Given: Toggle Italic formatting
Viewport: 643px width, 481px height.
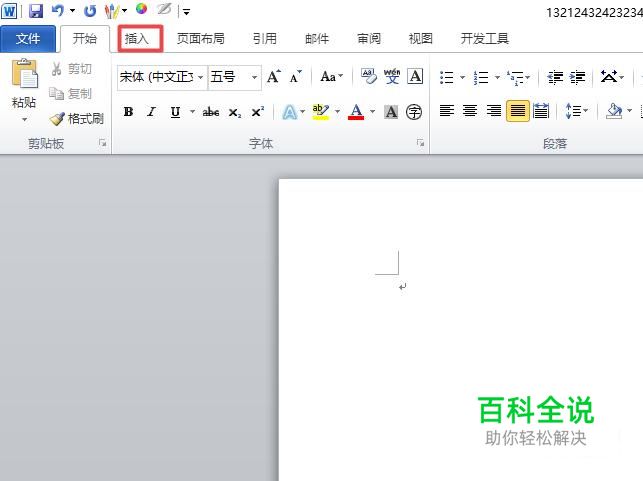Looking at the screenshot, I should [x=152, y=112].
